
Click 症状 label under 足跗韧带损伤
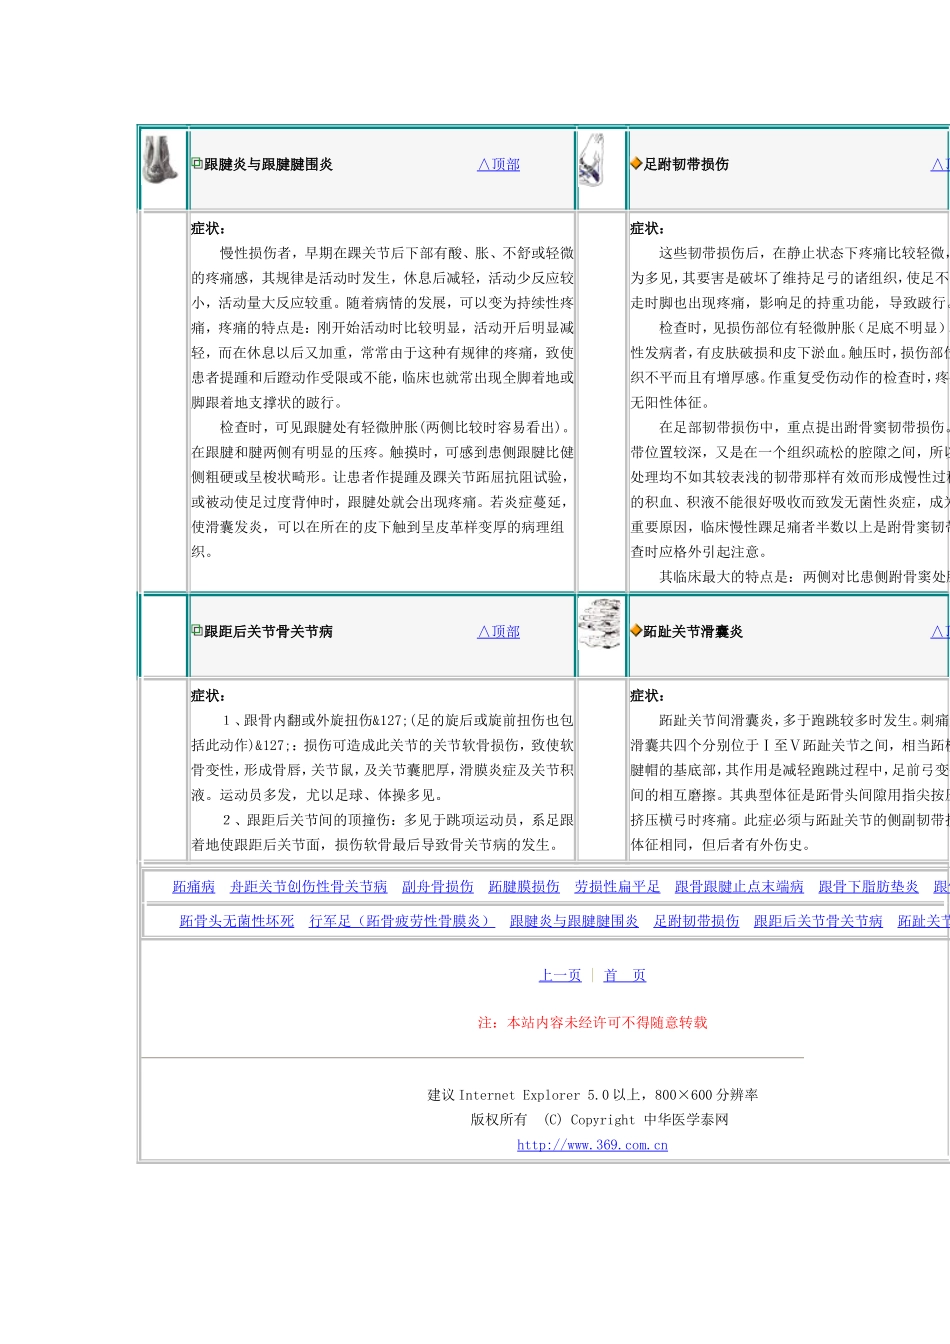pyautogui.click(x=647, y=228)
